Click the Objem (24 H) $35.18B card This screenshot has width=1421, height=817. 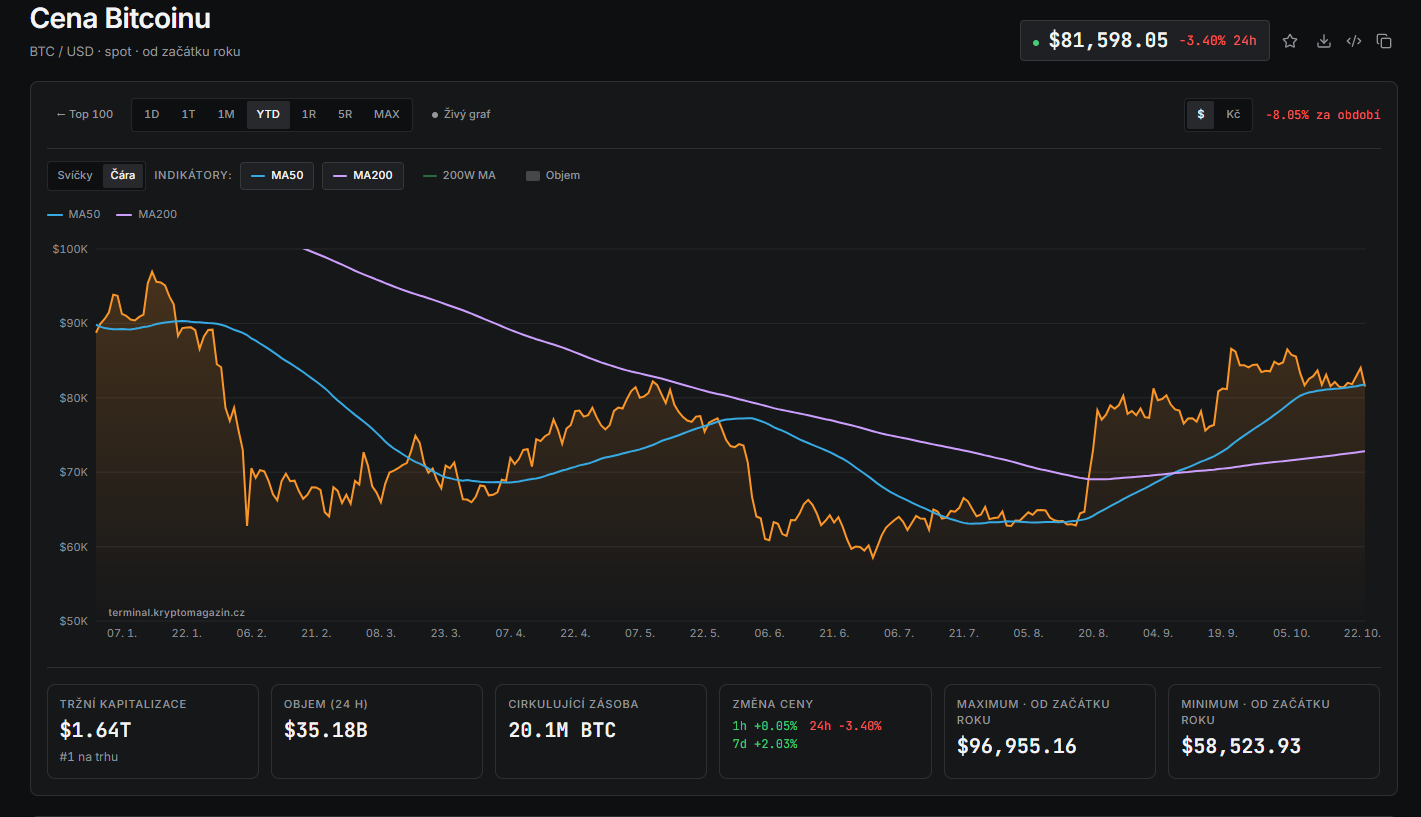(377, 731)
